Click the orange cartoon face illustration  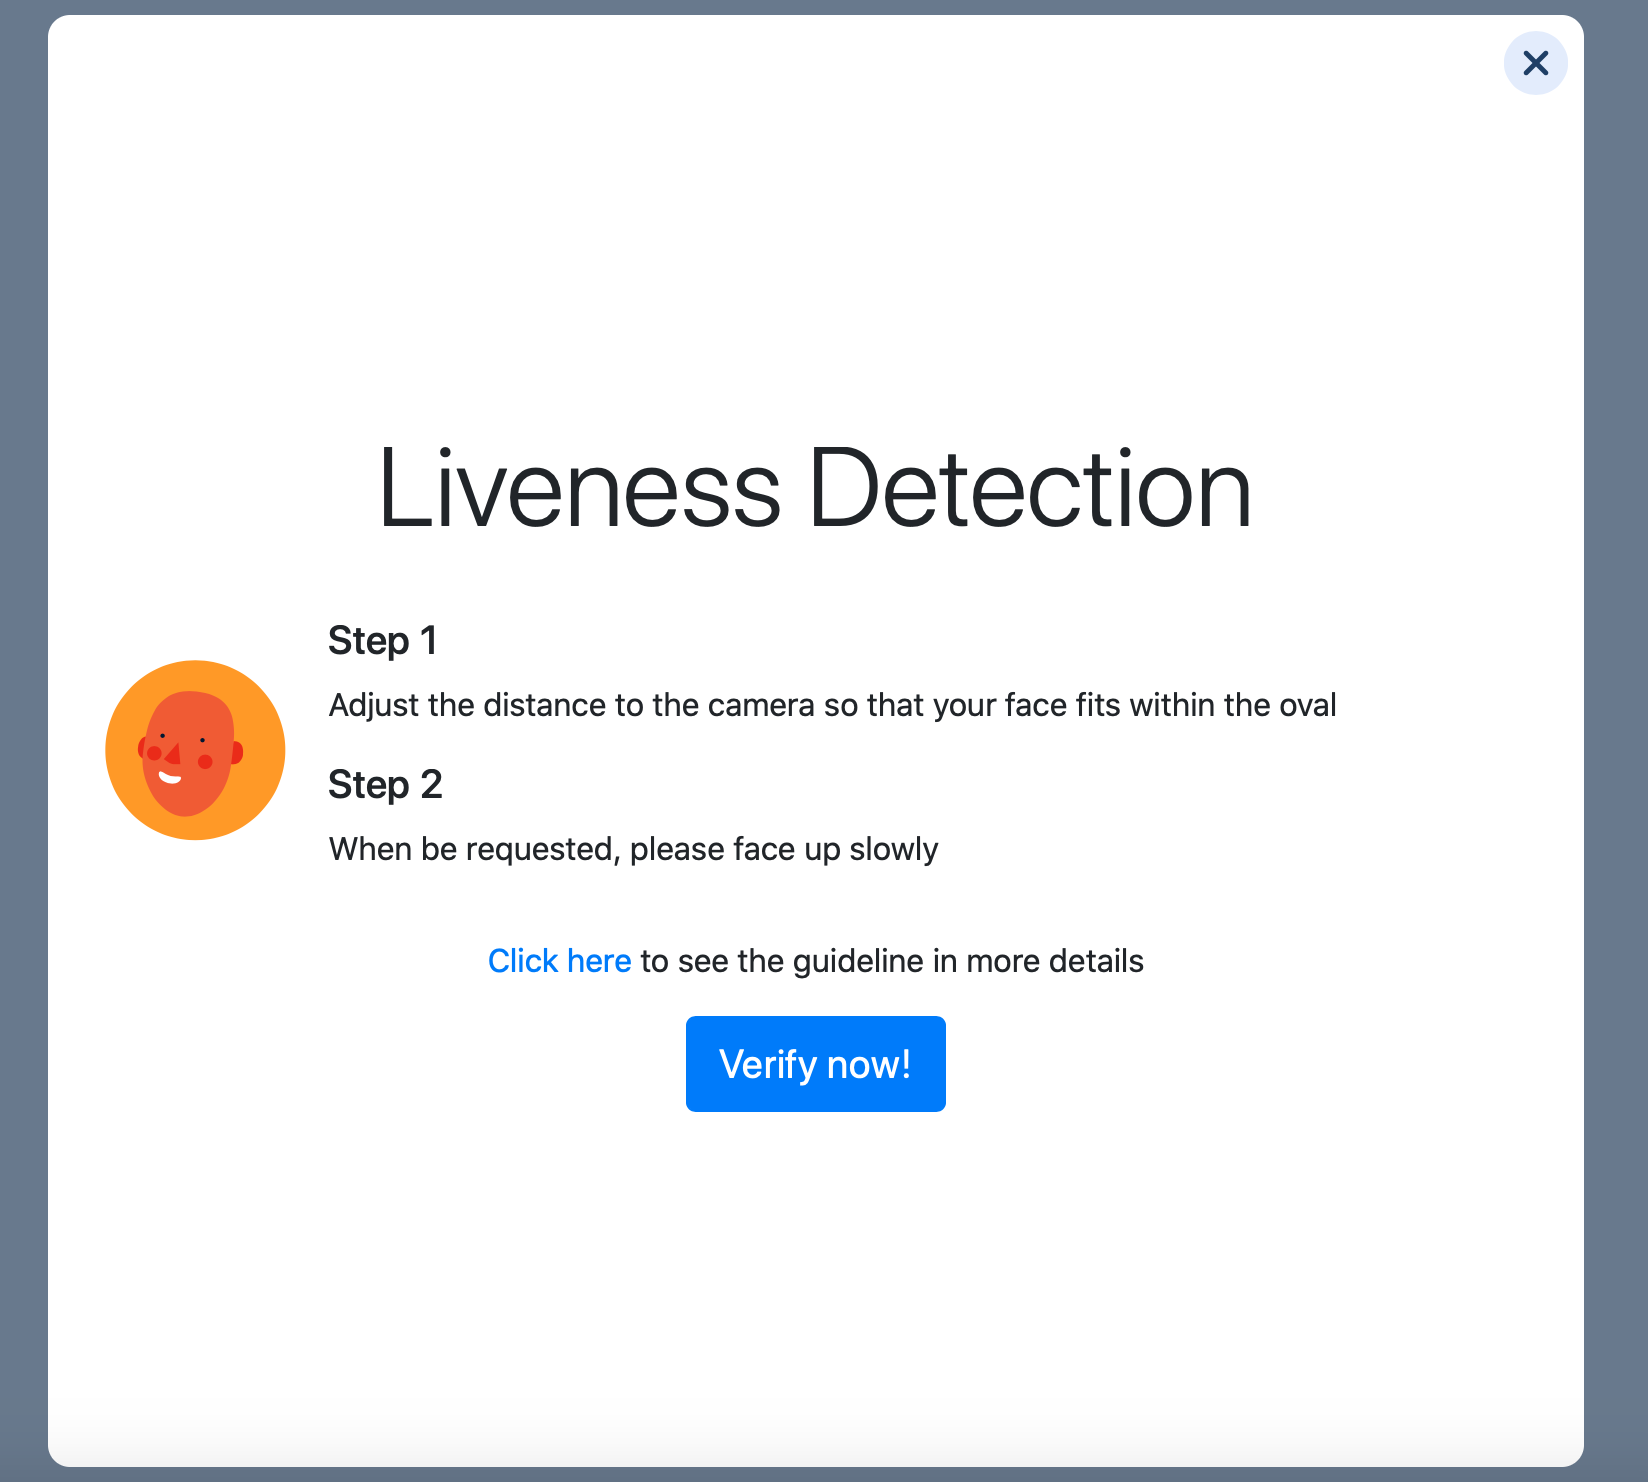pyautogui.click(x=195, y=749)
